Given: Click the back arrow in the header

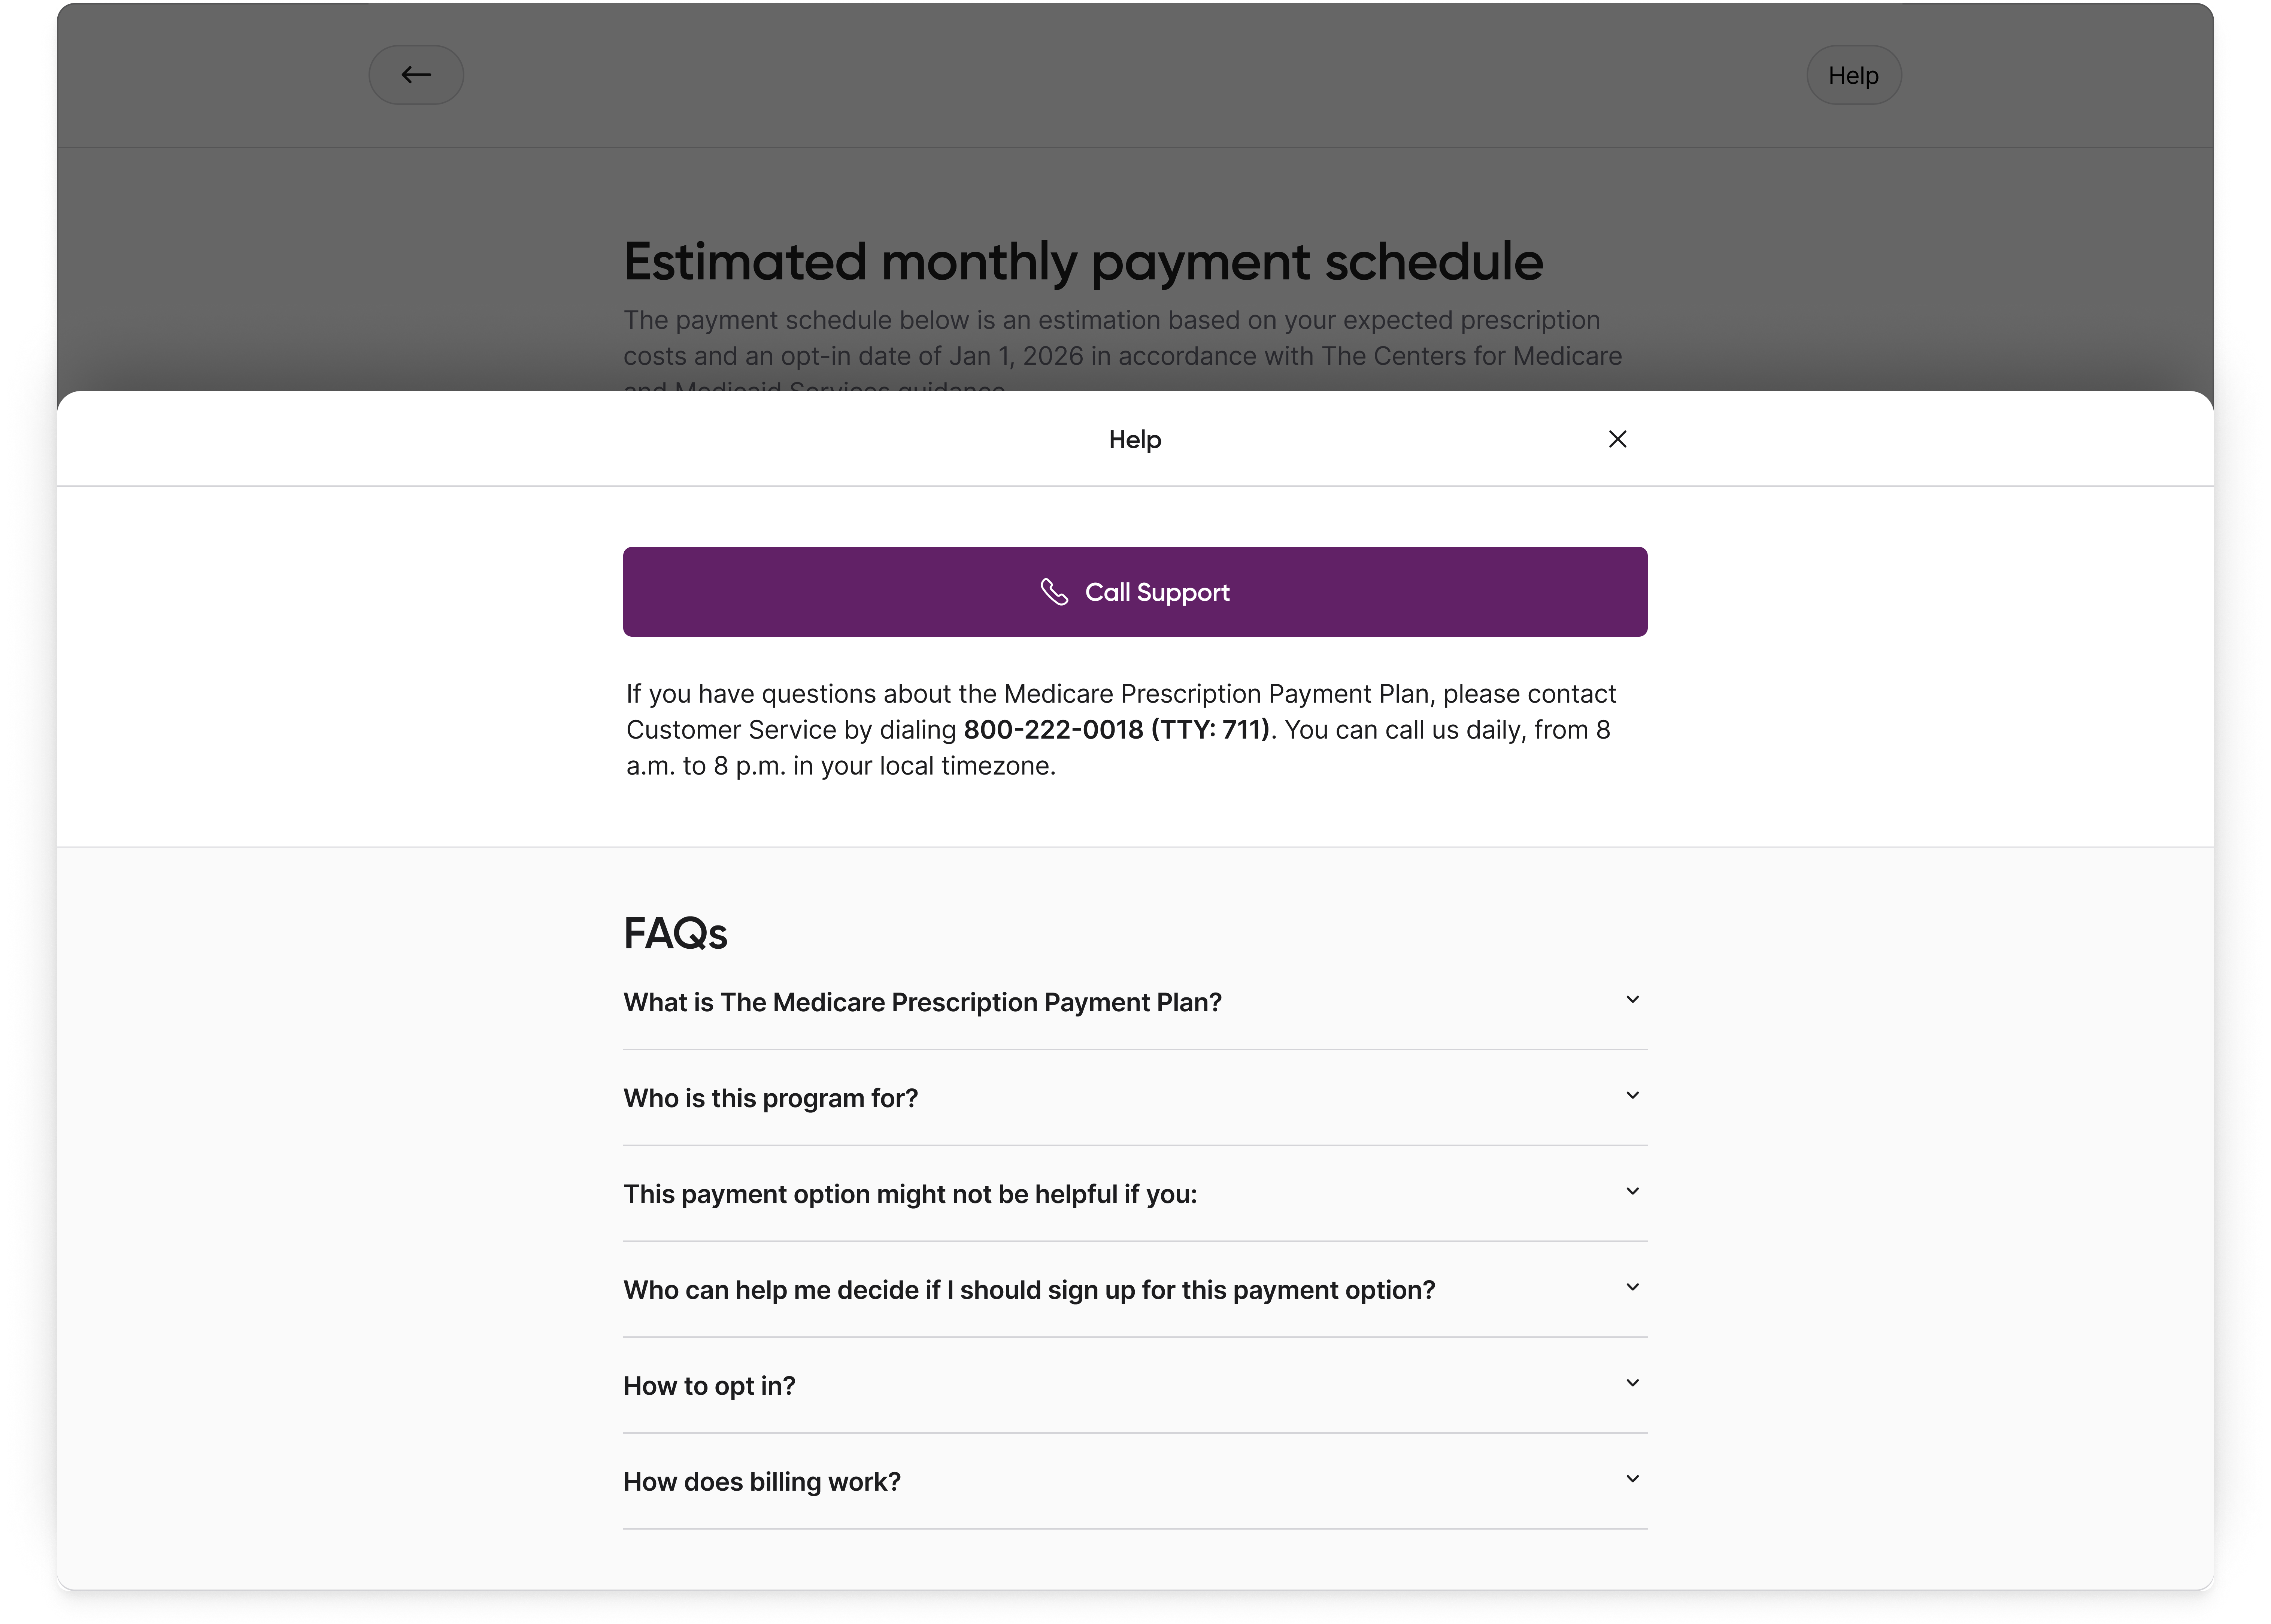Looking at the screenshot, I should point(416,74).
